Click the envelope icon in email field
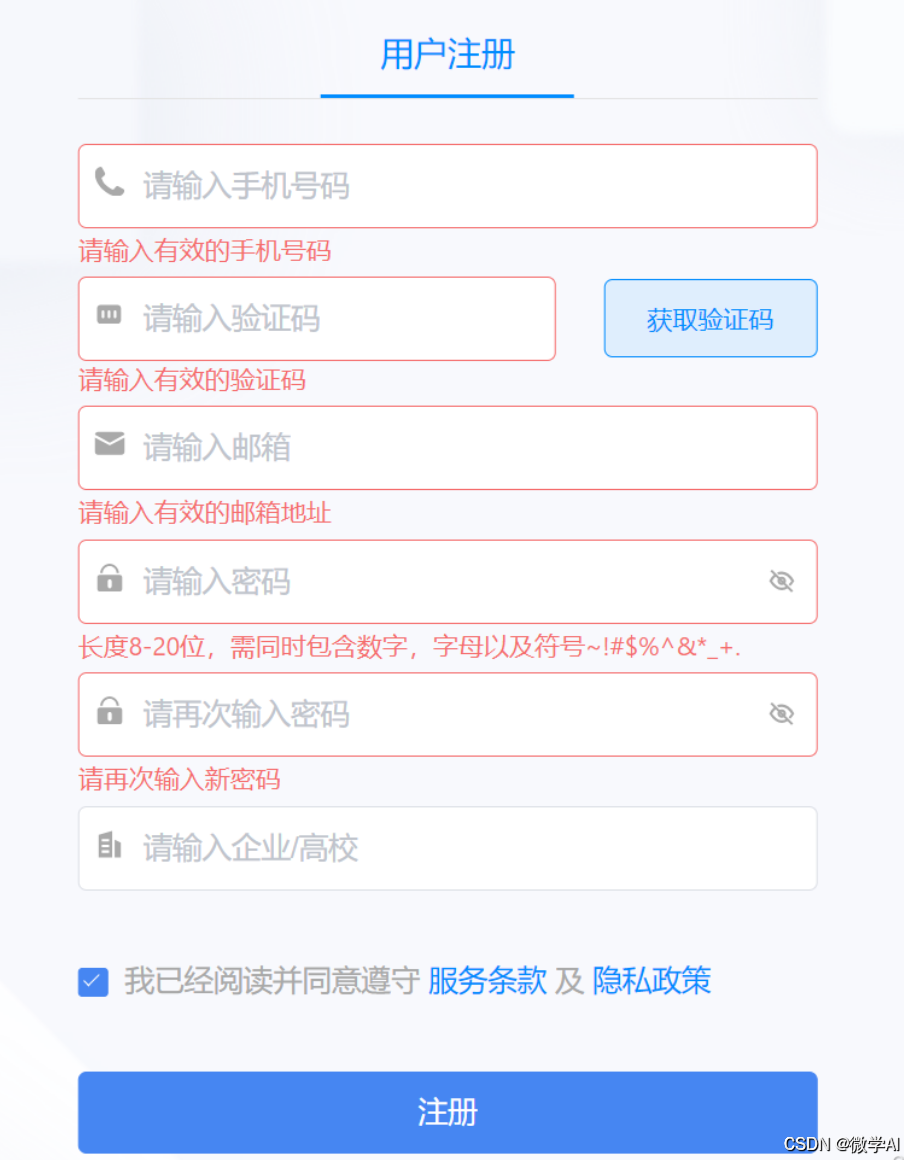 pyautogui.click(x=109, y=444)
